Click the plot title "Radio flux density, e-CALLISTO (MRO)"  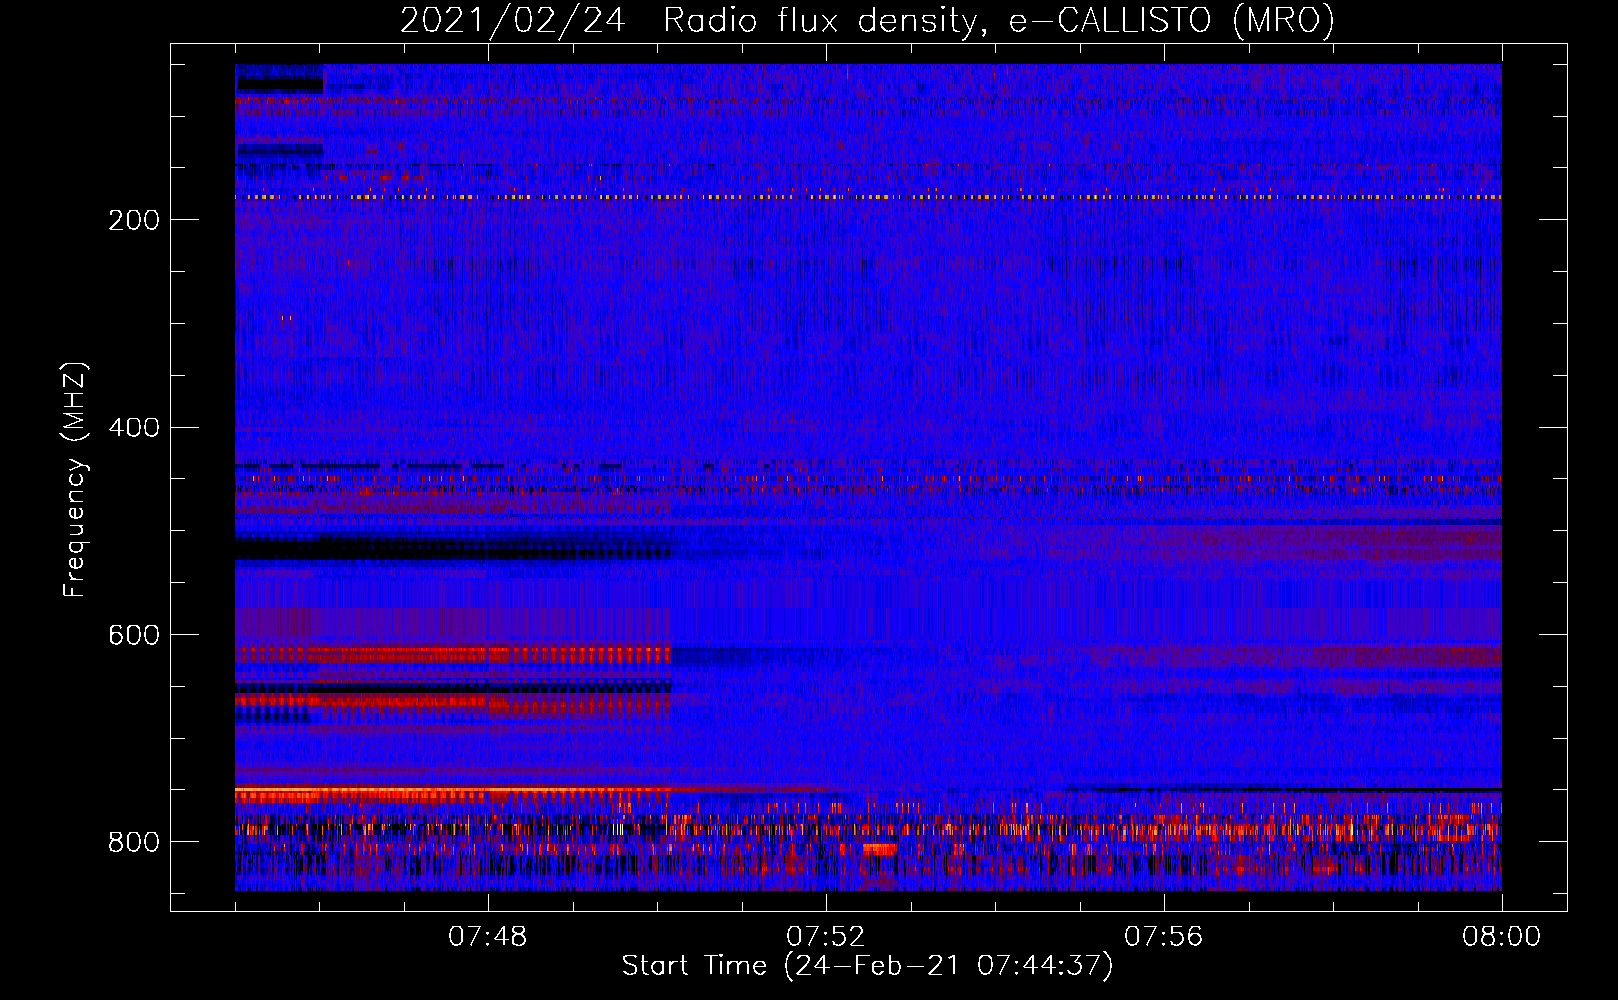click(999, 20)
